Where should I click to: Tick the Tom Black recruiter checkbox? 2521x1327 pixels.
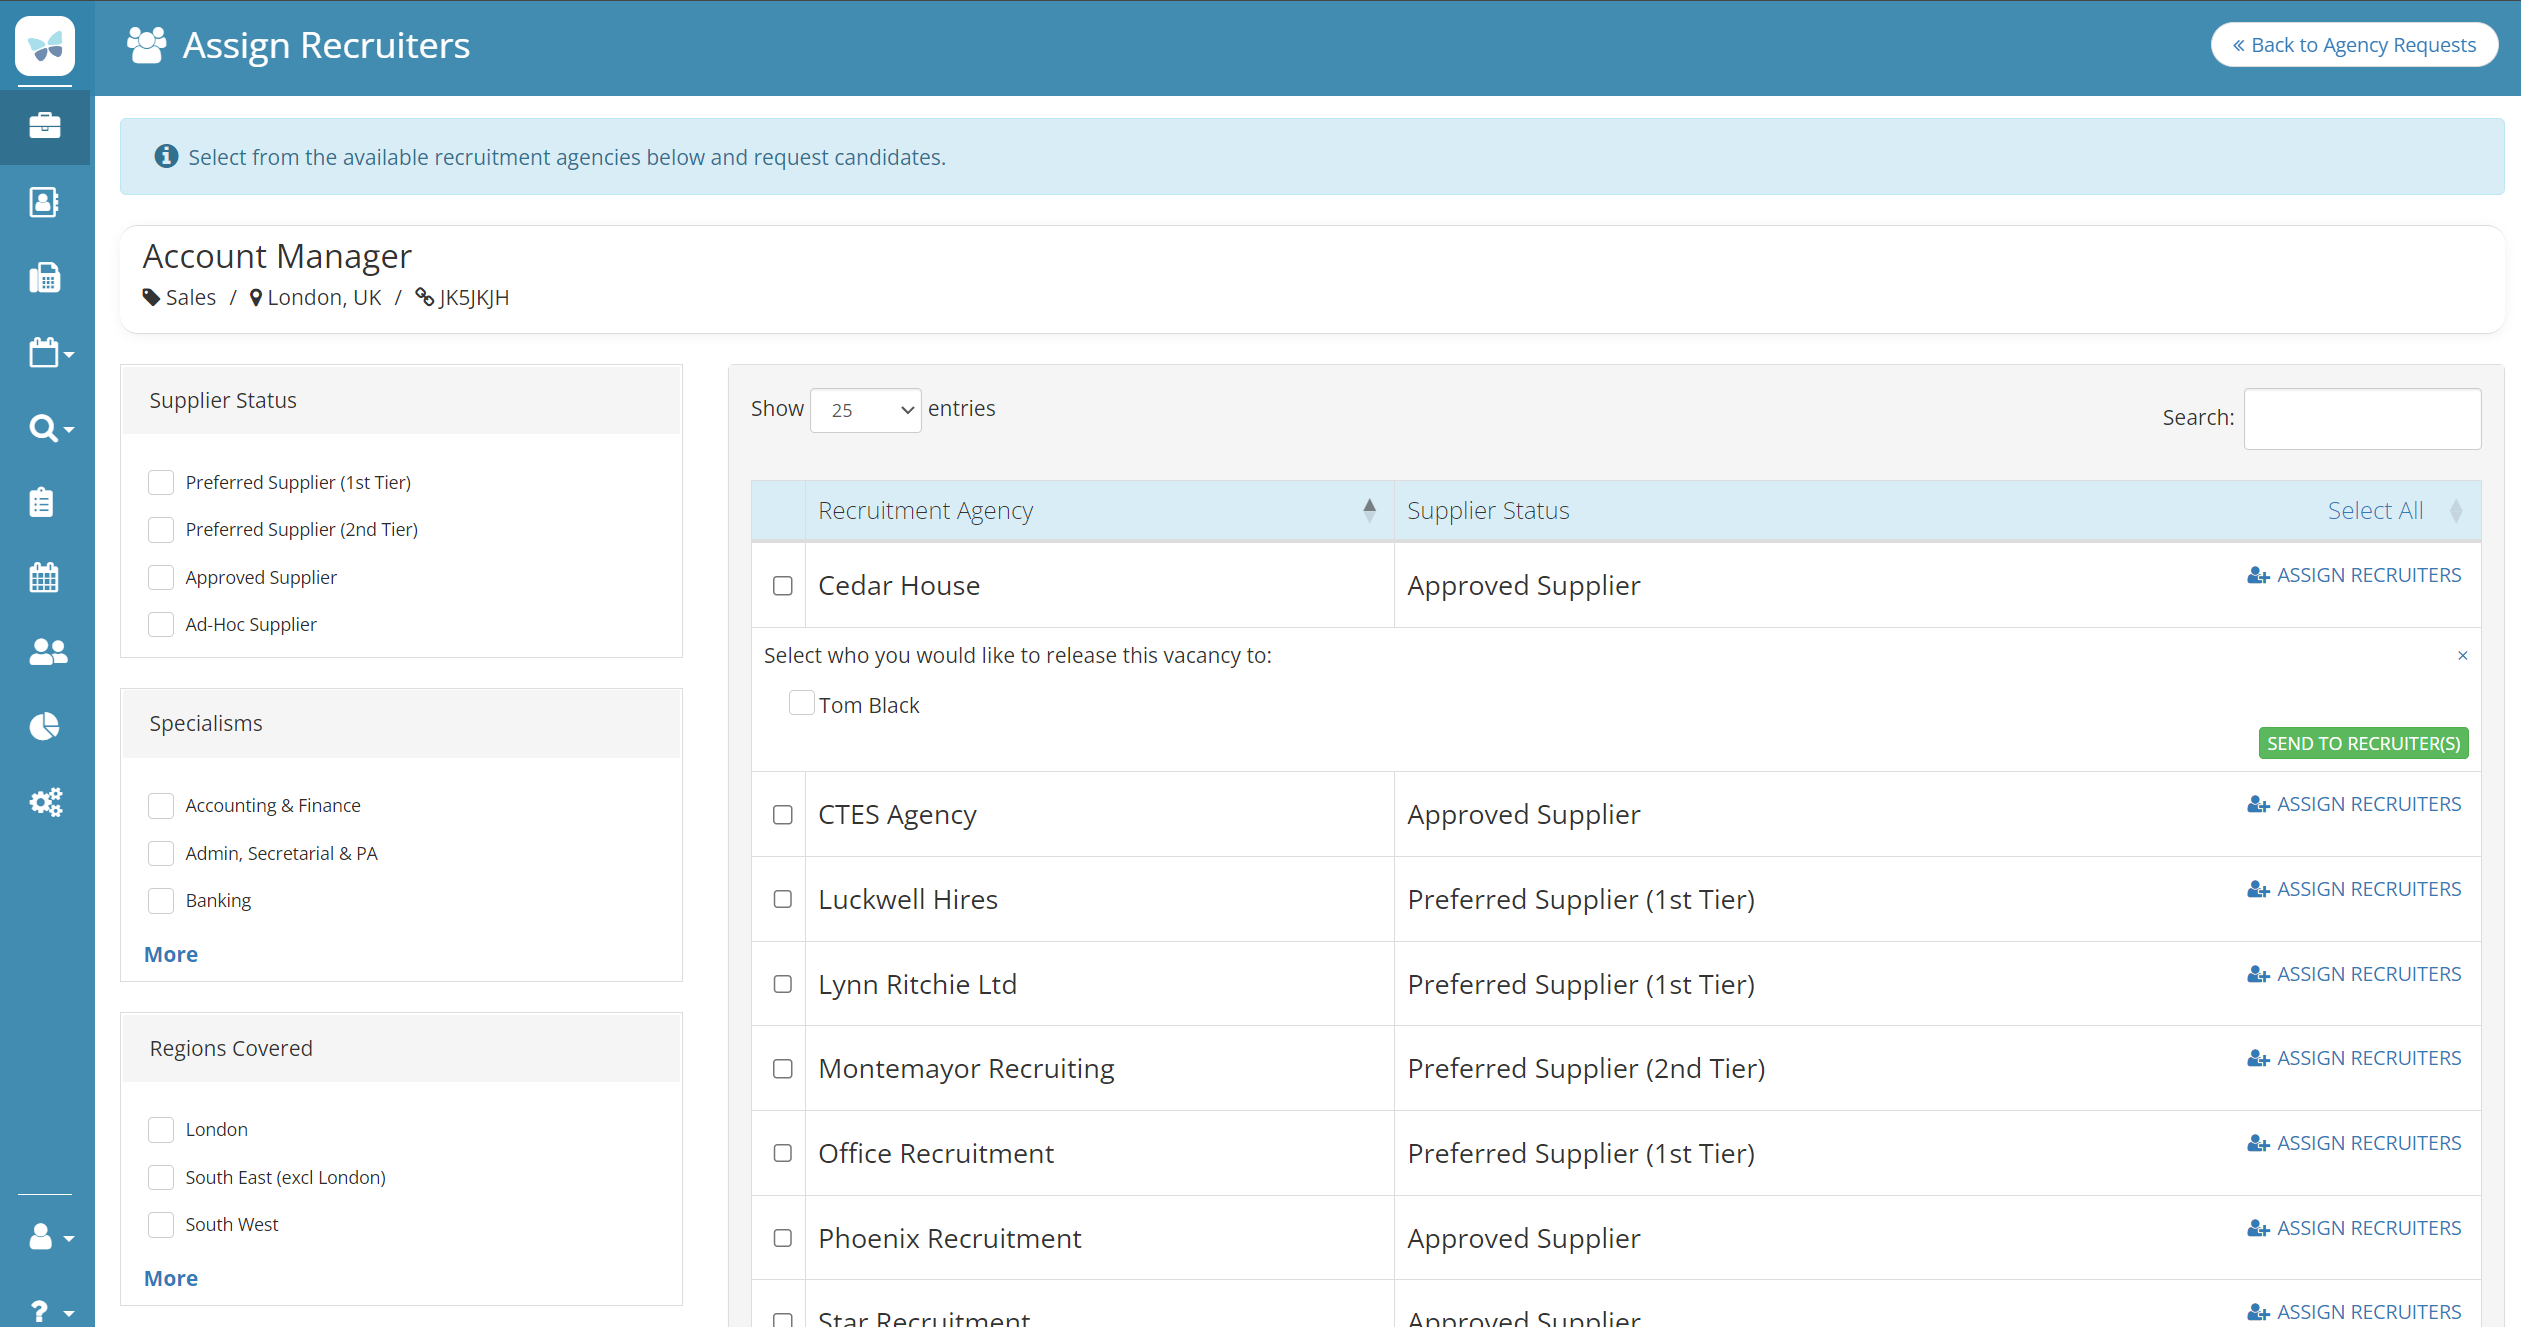coord(801,704)
